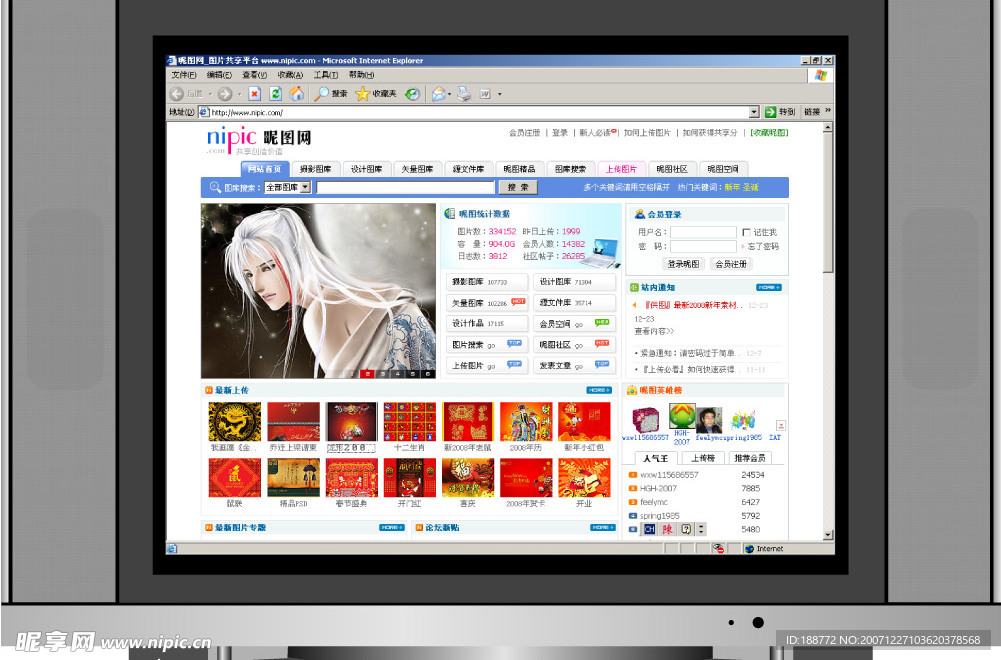
Task: Click into the 密码 input field
Action: 703,246
